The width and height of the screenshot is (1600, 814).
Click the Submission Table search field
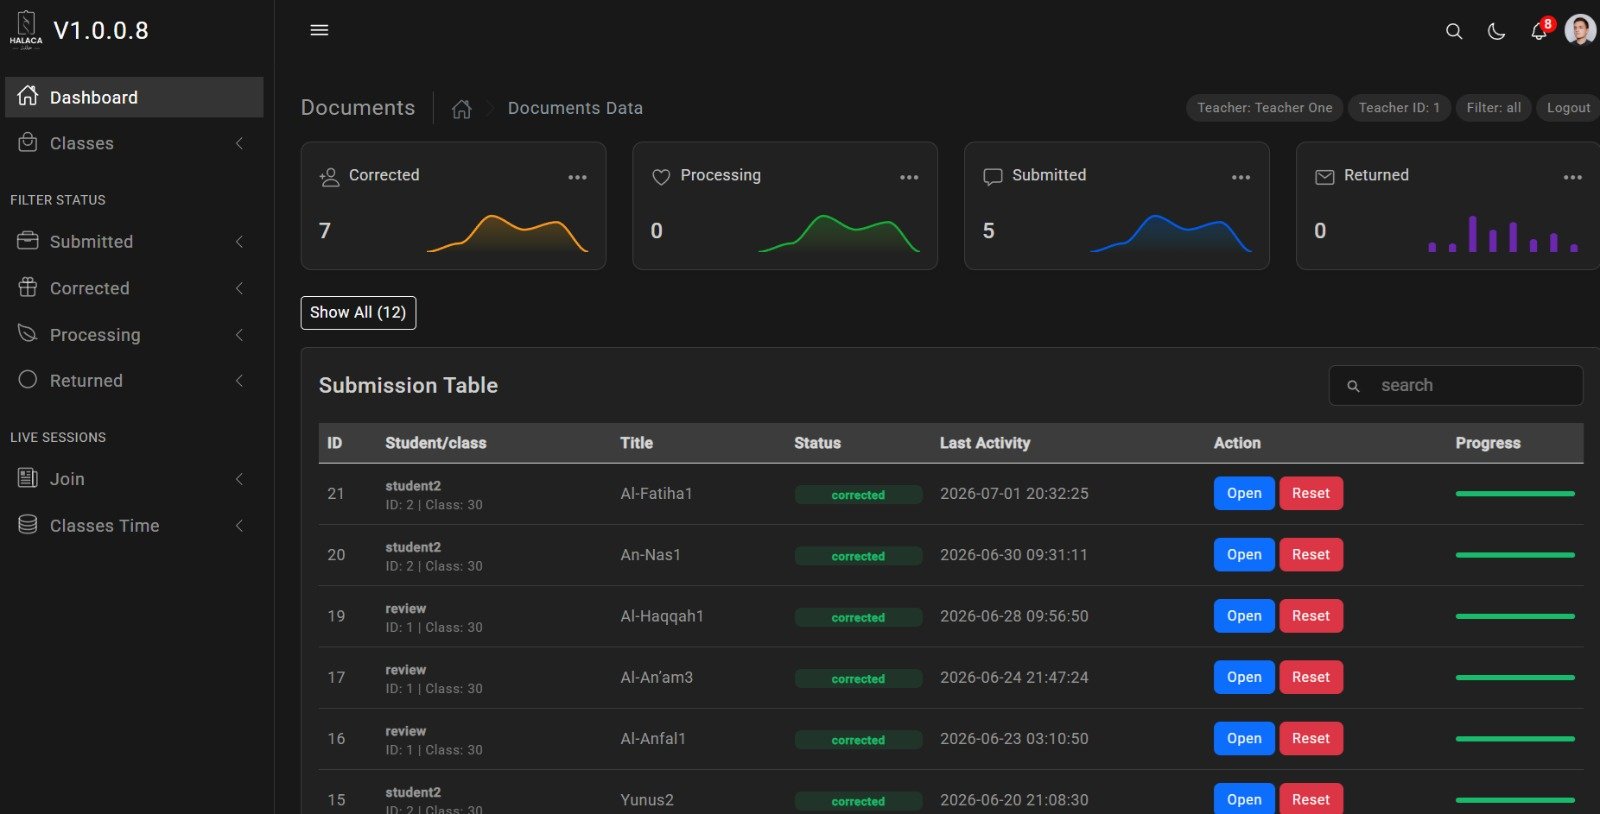point(1455,385)
